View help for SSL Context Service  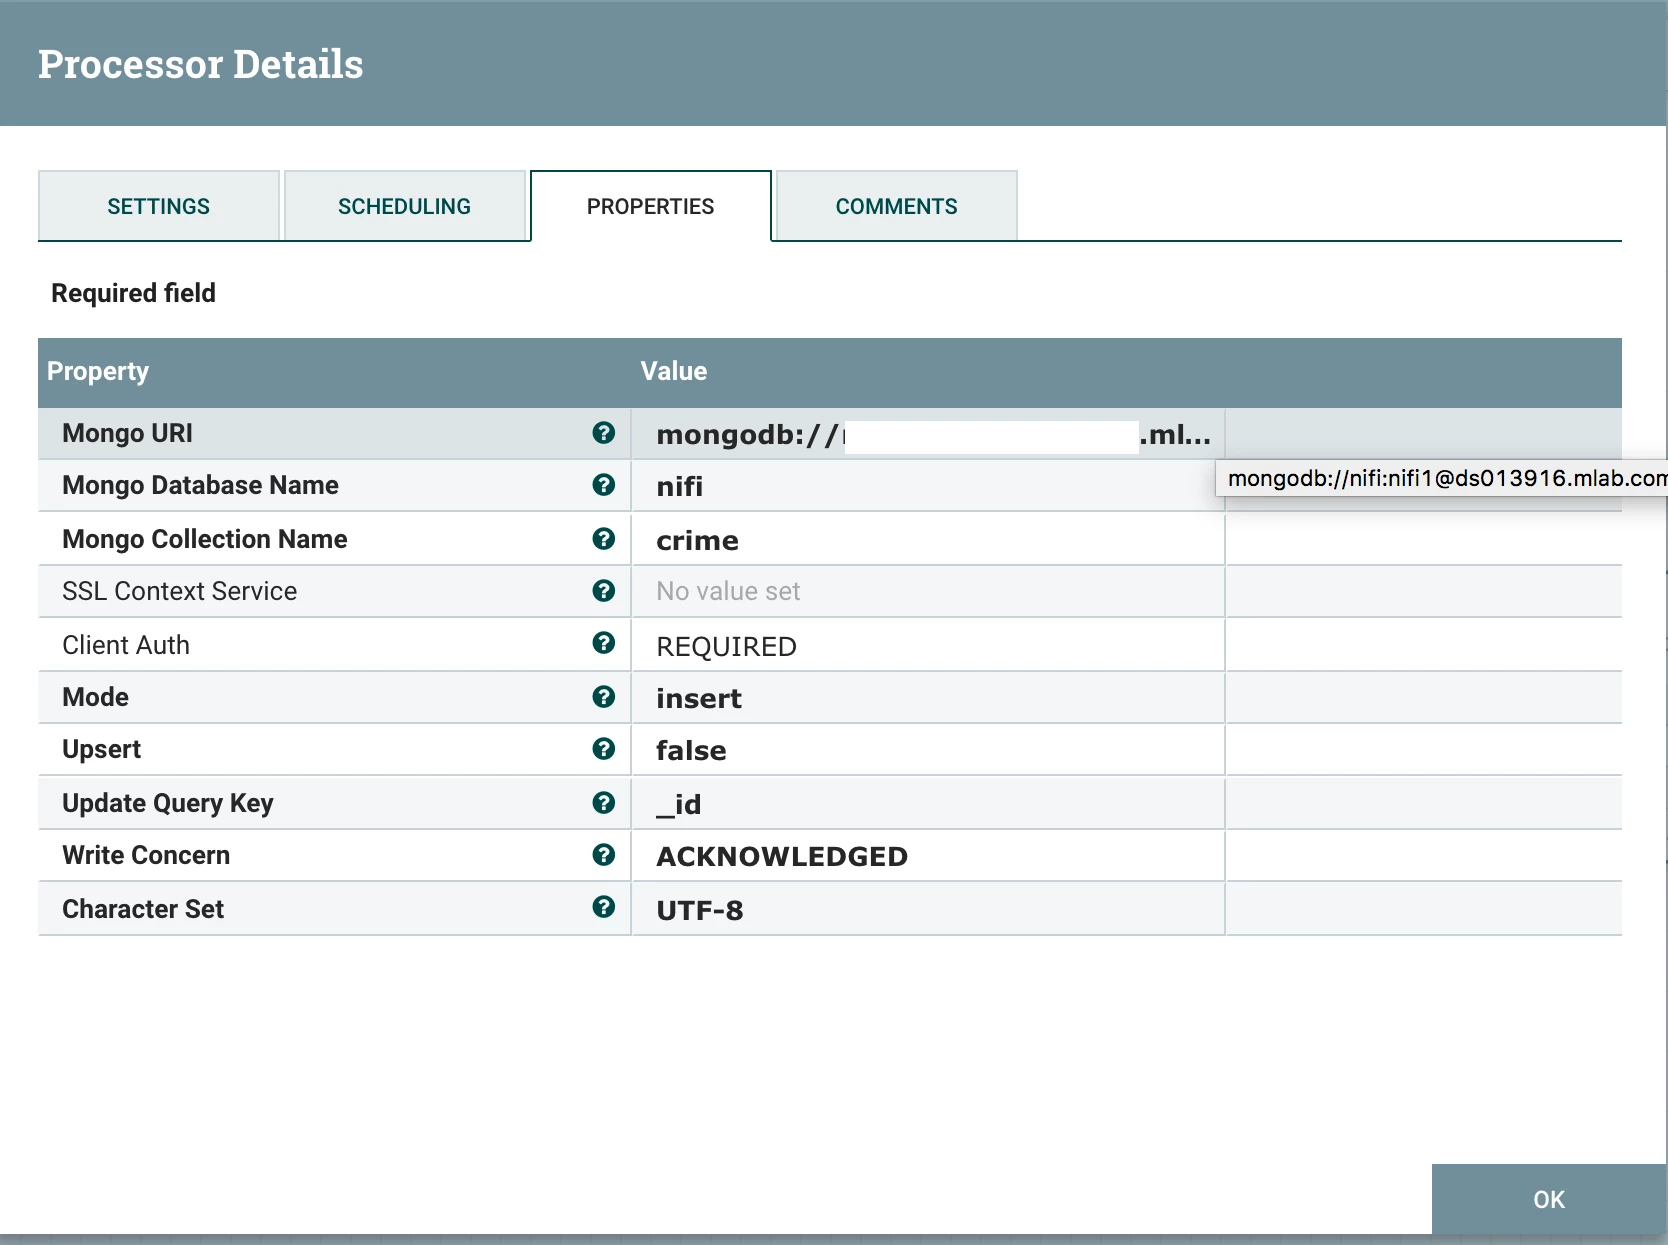coord(604,591)
